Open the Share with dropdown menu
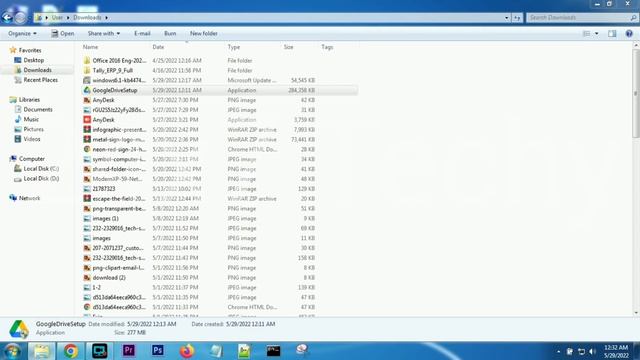Image resolution: width=640 pixels, height=360 pixels. click(x=104, y=33)
